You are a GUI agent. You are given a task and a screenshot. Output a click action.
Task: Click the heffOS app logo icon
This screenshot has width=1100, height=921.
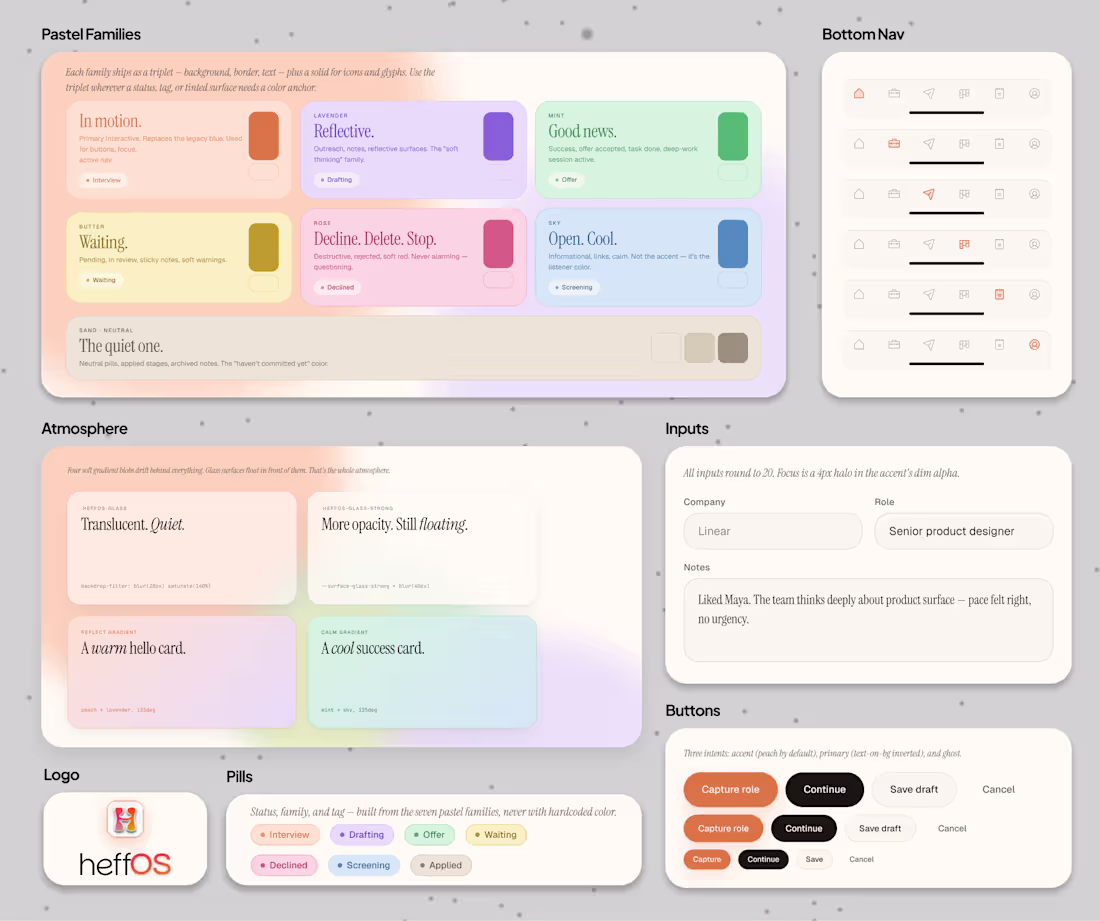click(125, 819)
